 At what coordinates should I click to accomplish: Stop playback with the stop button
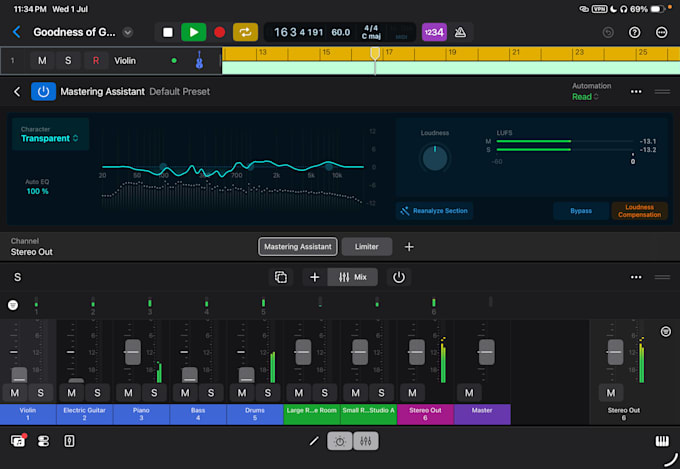tap(168, 32)
